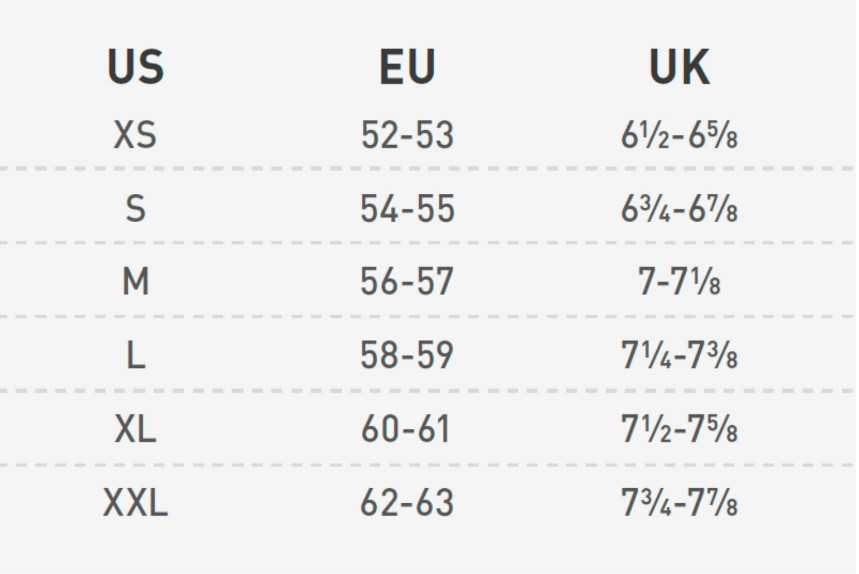859x574 pixels.
Task: Select the XS size label
Action: point(135,135)
